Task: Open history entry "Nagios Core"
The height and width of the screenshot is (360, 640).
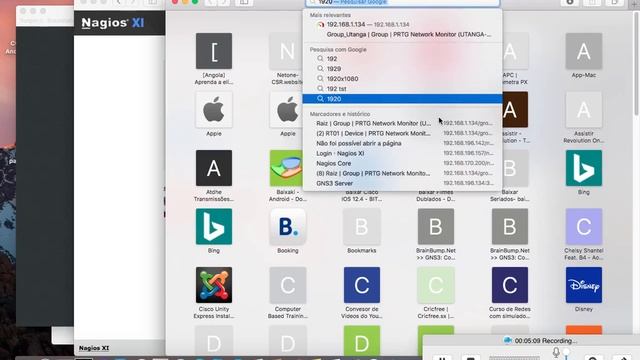Action: click(402, 163)
